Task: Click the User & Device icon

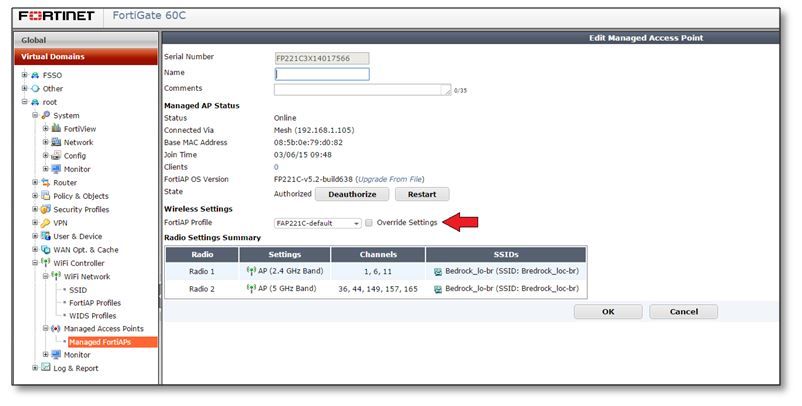Action: pyautogui.click(x=46, y=236)
